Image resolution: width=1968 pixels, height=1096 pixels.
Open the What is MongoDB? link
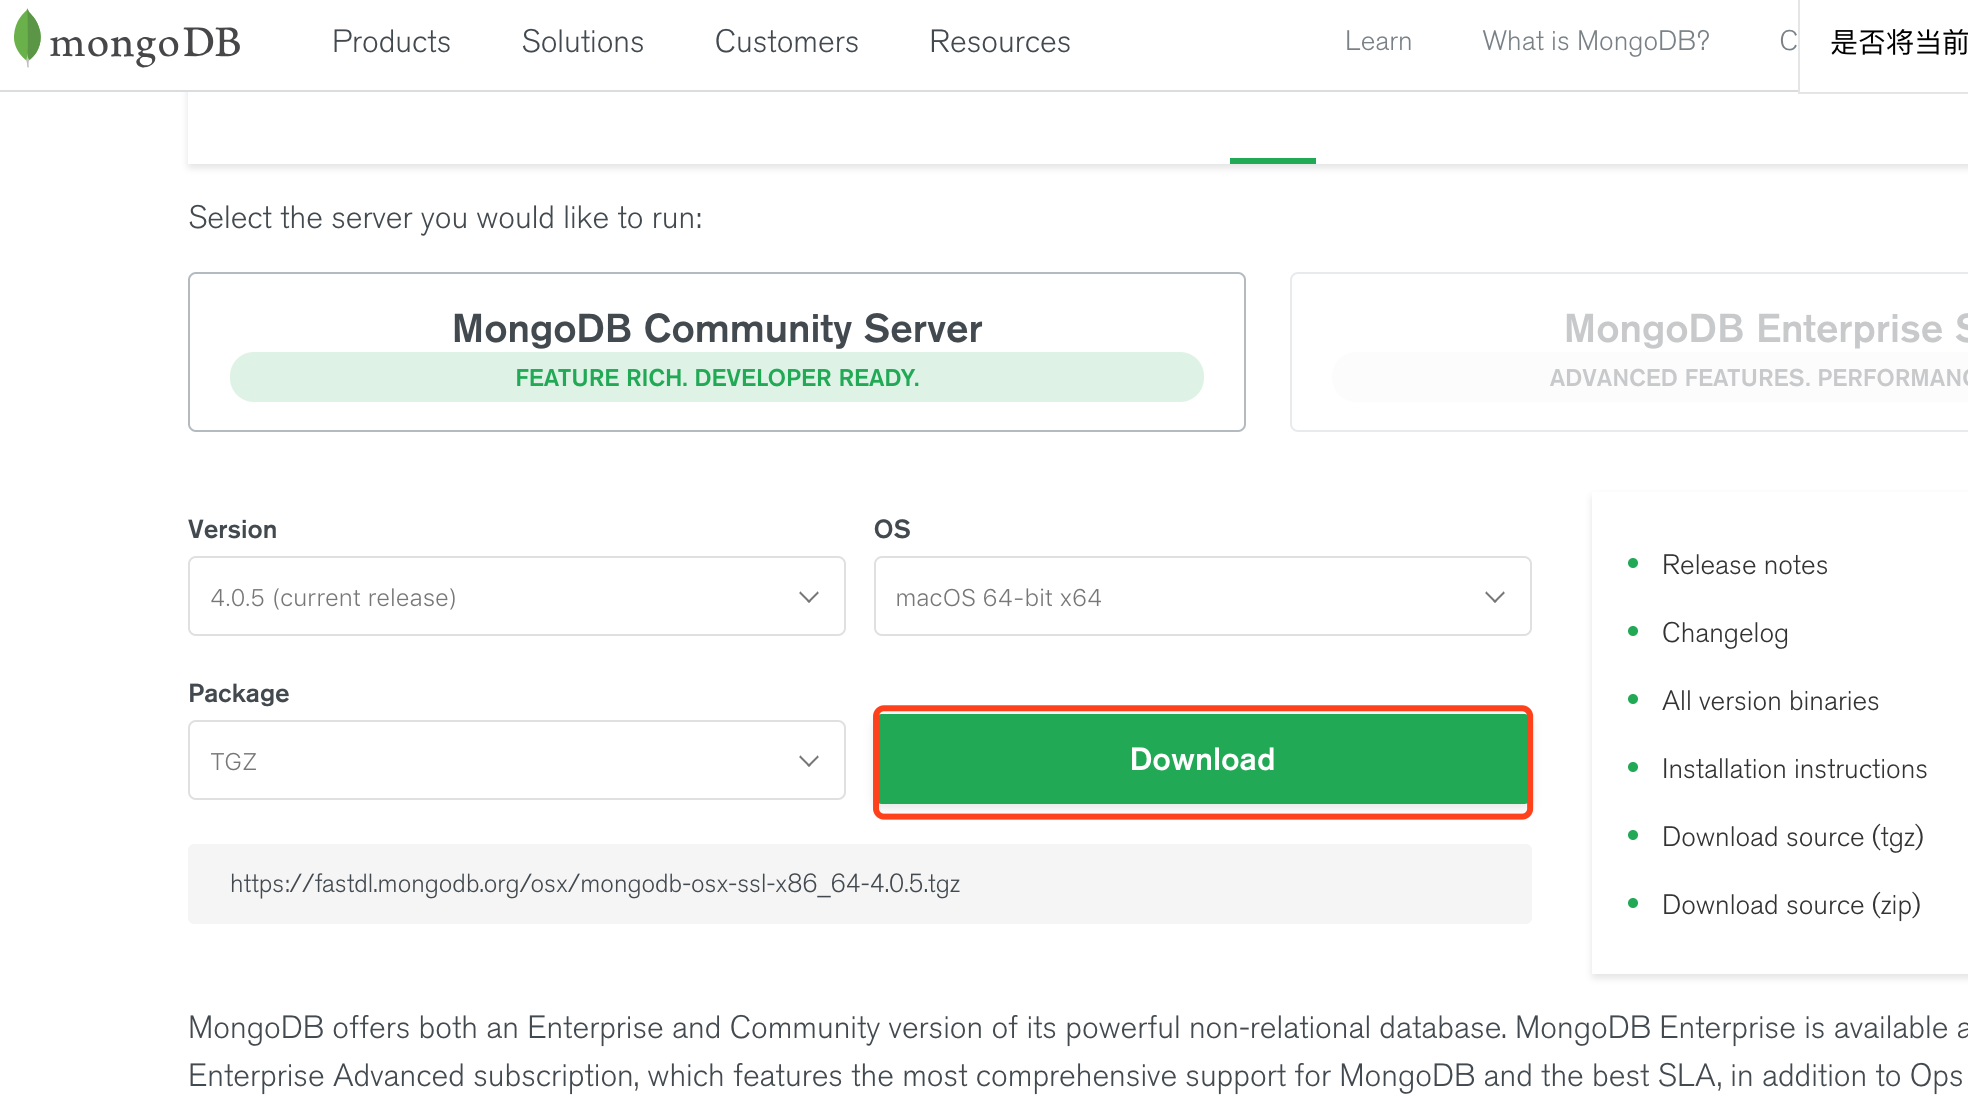[x=1596, y=41]
